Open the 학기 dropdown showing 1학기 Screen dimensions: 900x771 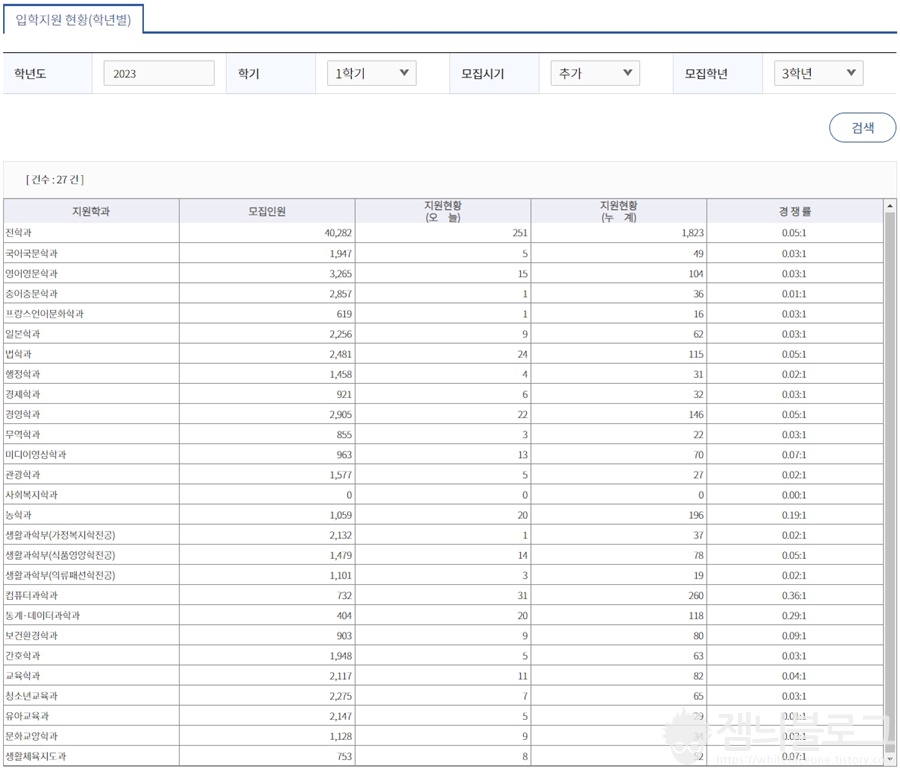[x=371, y=73]
